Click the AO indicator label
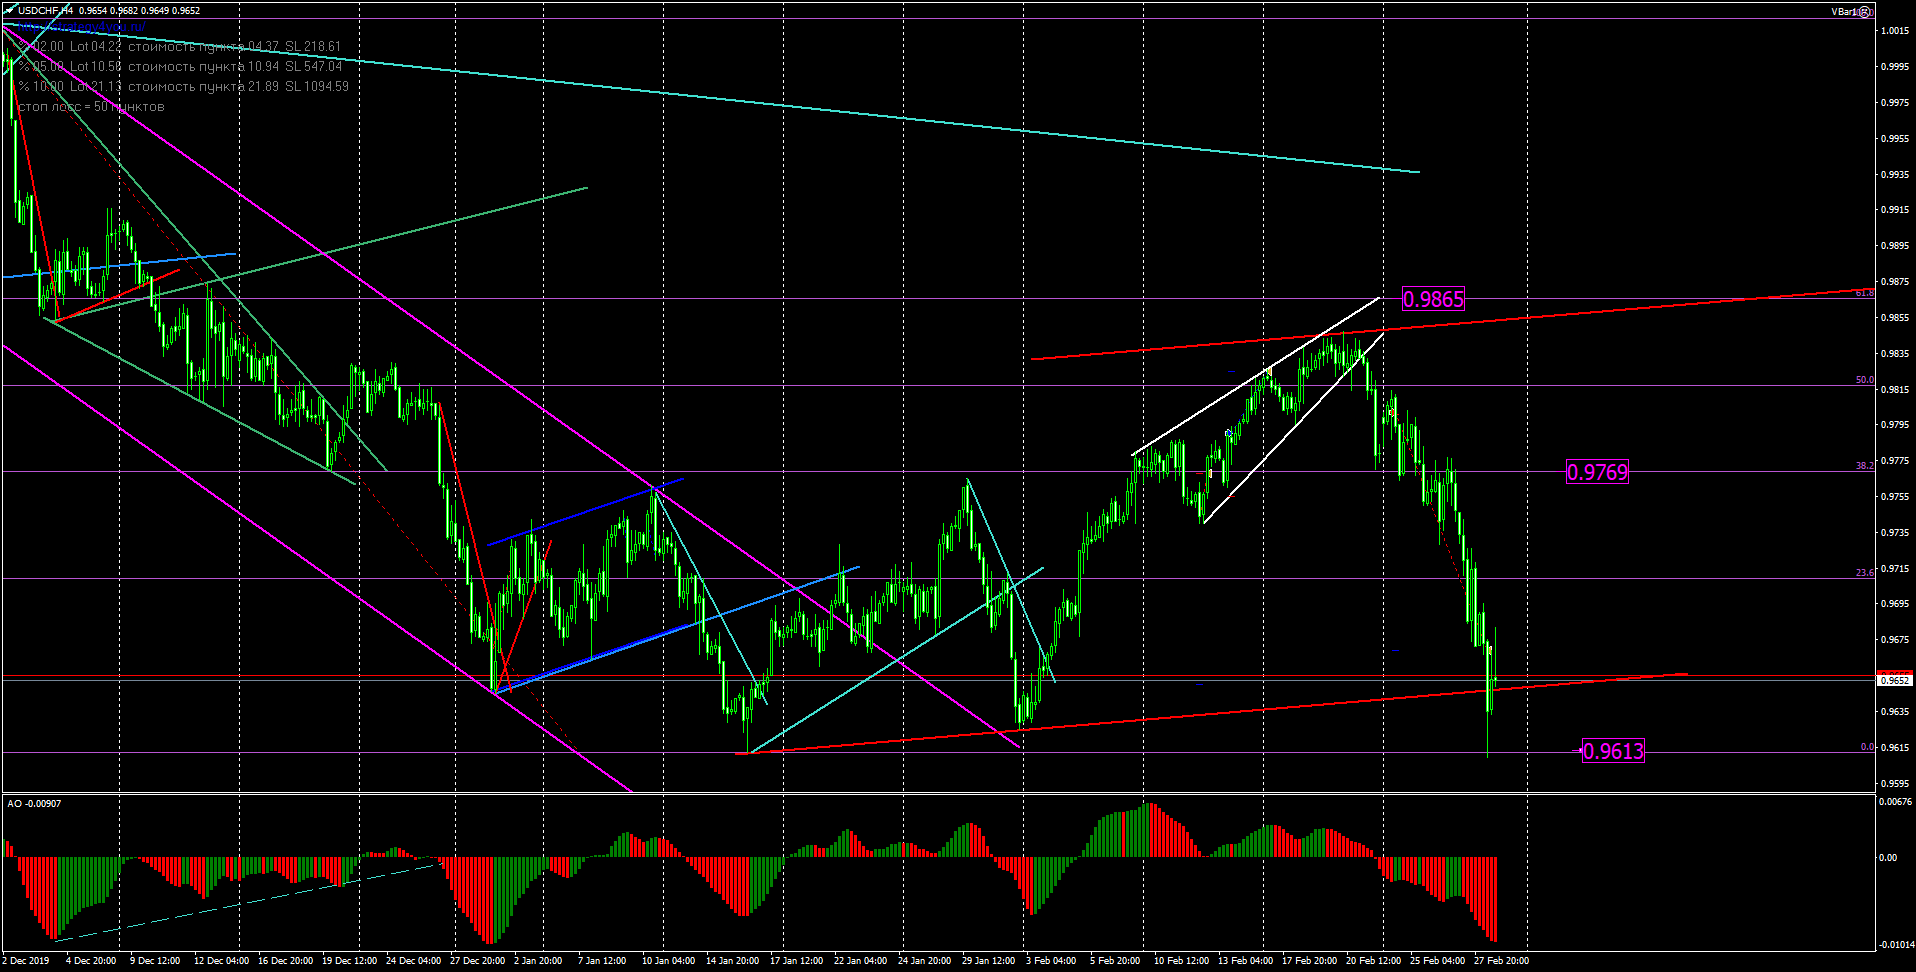Viewport: 1916px width, 972px height. (x=34, y=804)
